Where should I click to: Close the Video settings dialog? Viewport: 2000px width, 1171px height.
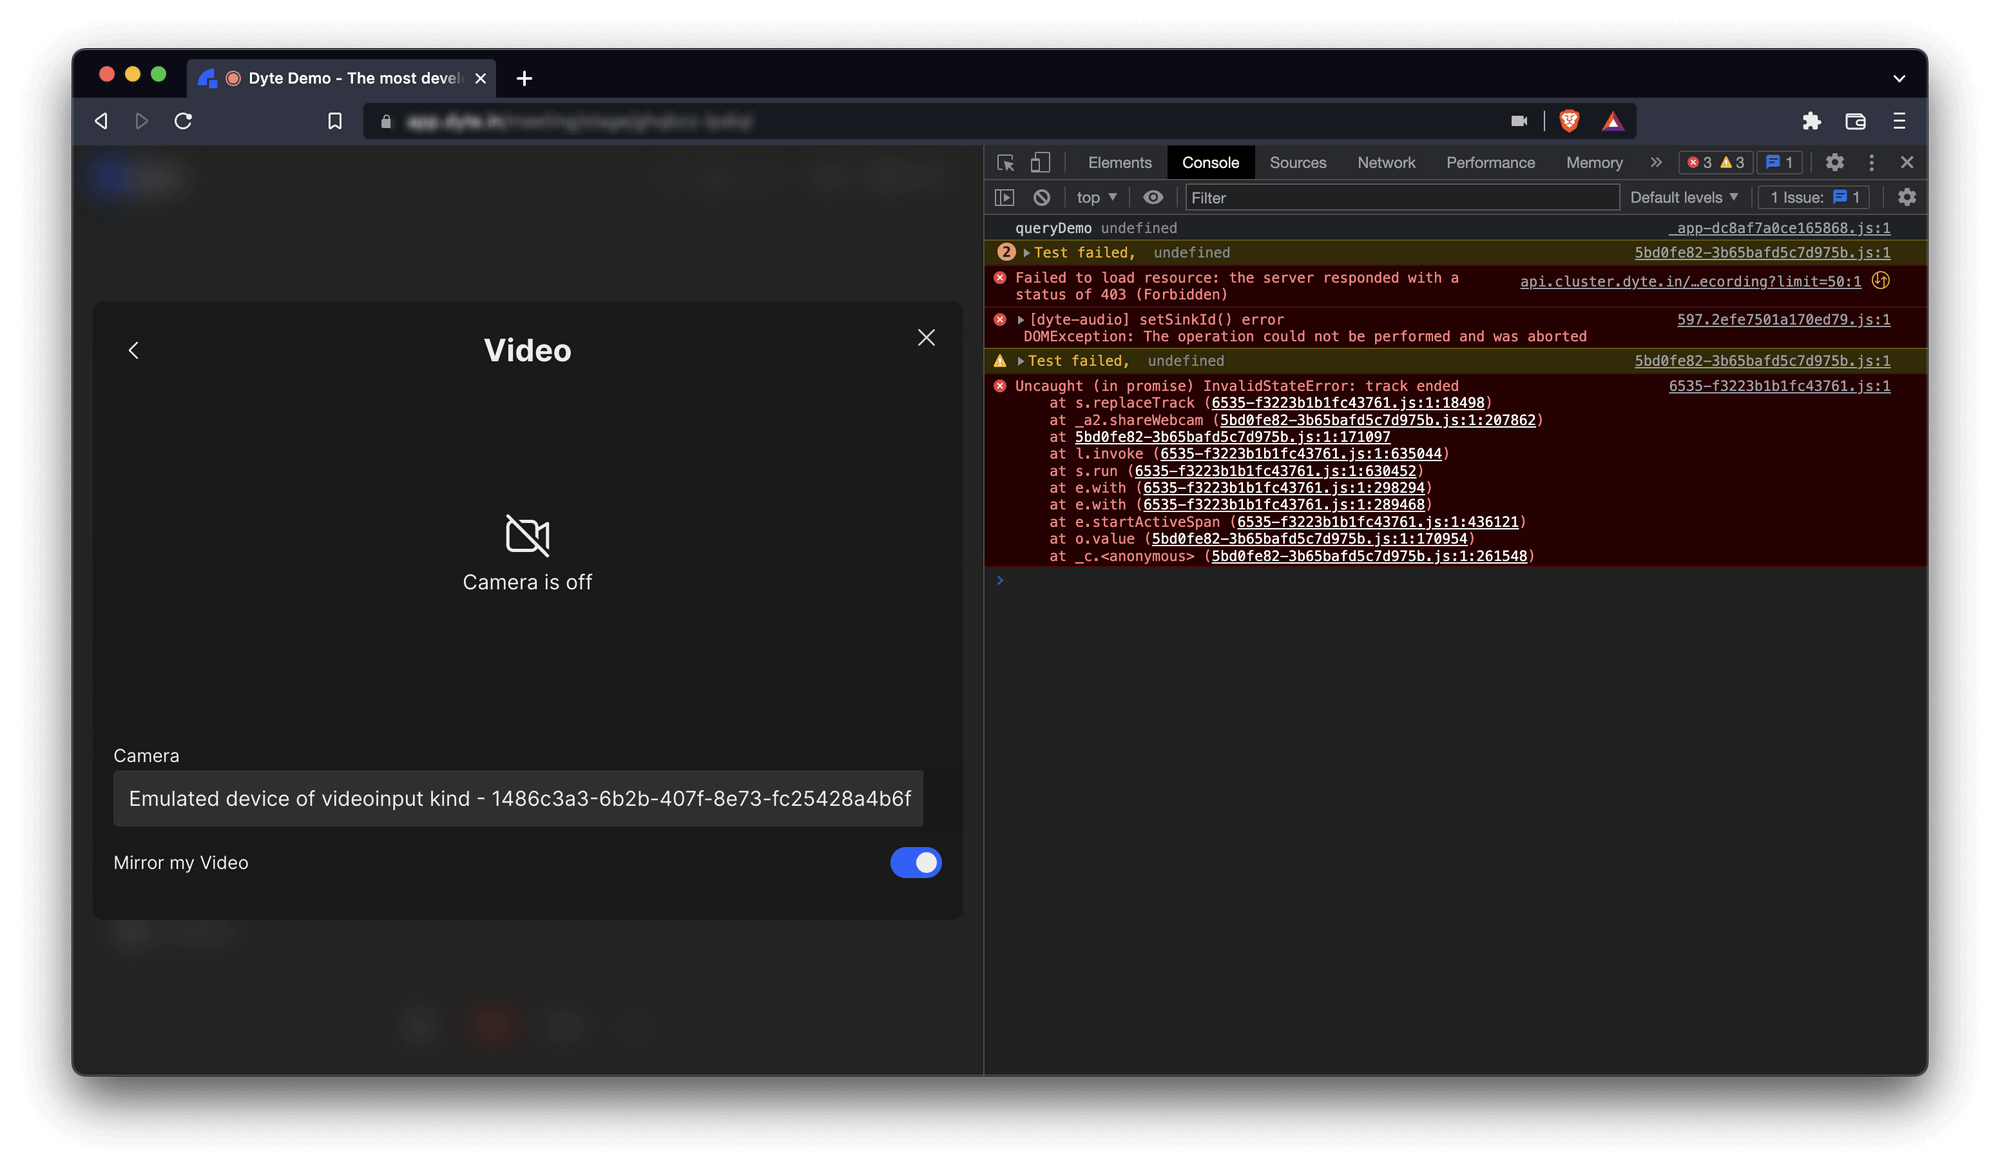(926, 338)
